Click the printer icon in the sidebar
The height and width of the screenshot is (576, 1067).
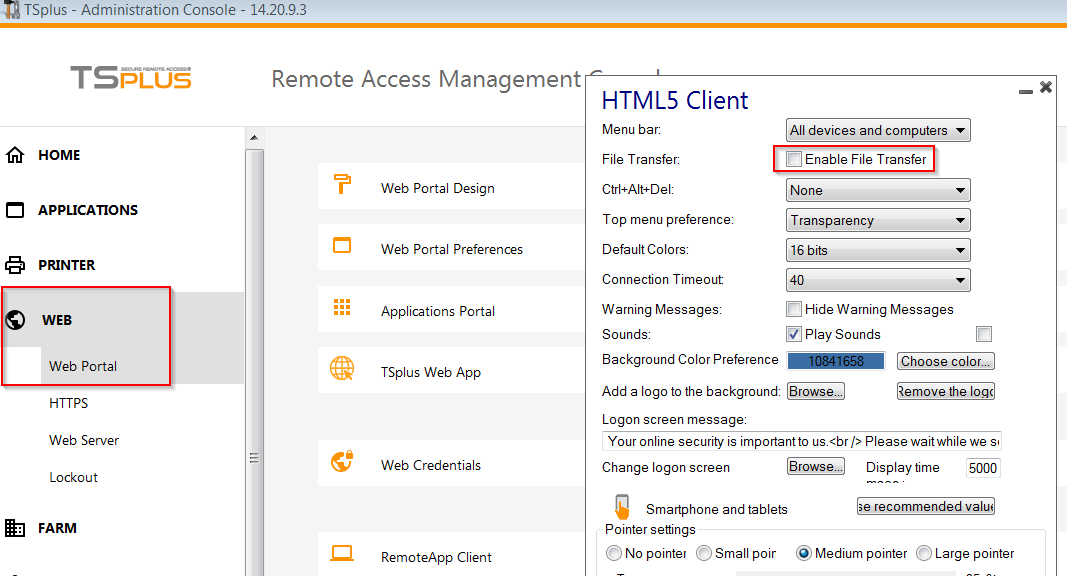[15, 265]
